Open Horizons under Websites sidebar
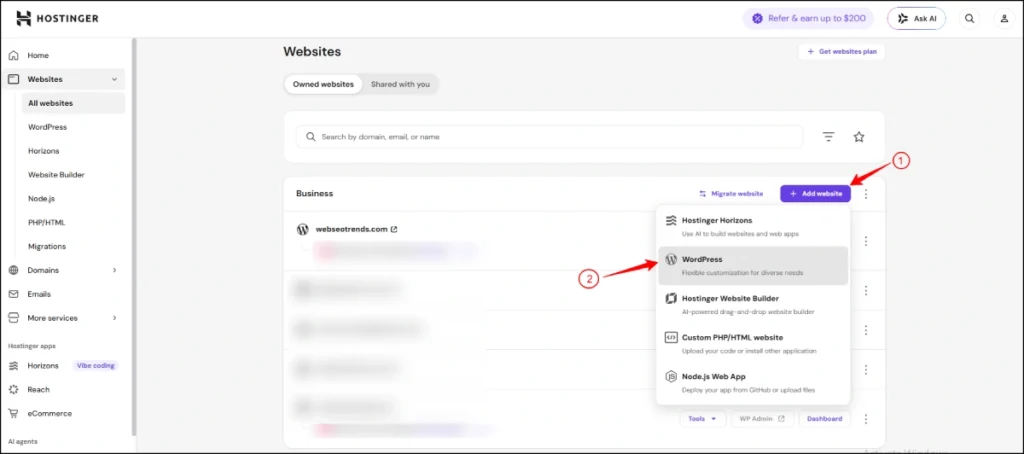Viewport: 1024px width, 454px height. (43, 151)
